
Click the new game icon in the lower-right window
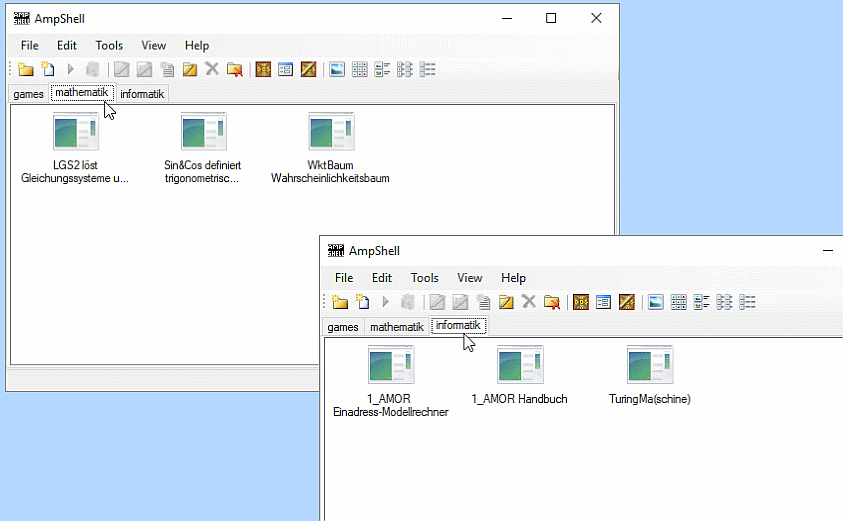point(363,302)
